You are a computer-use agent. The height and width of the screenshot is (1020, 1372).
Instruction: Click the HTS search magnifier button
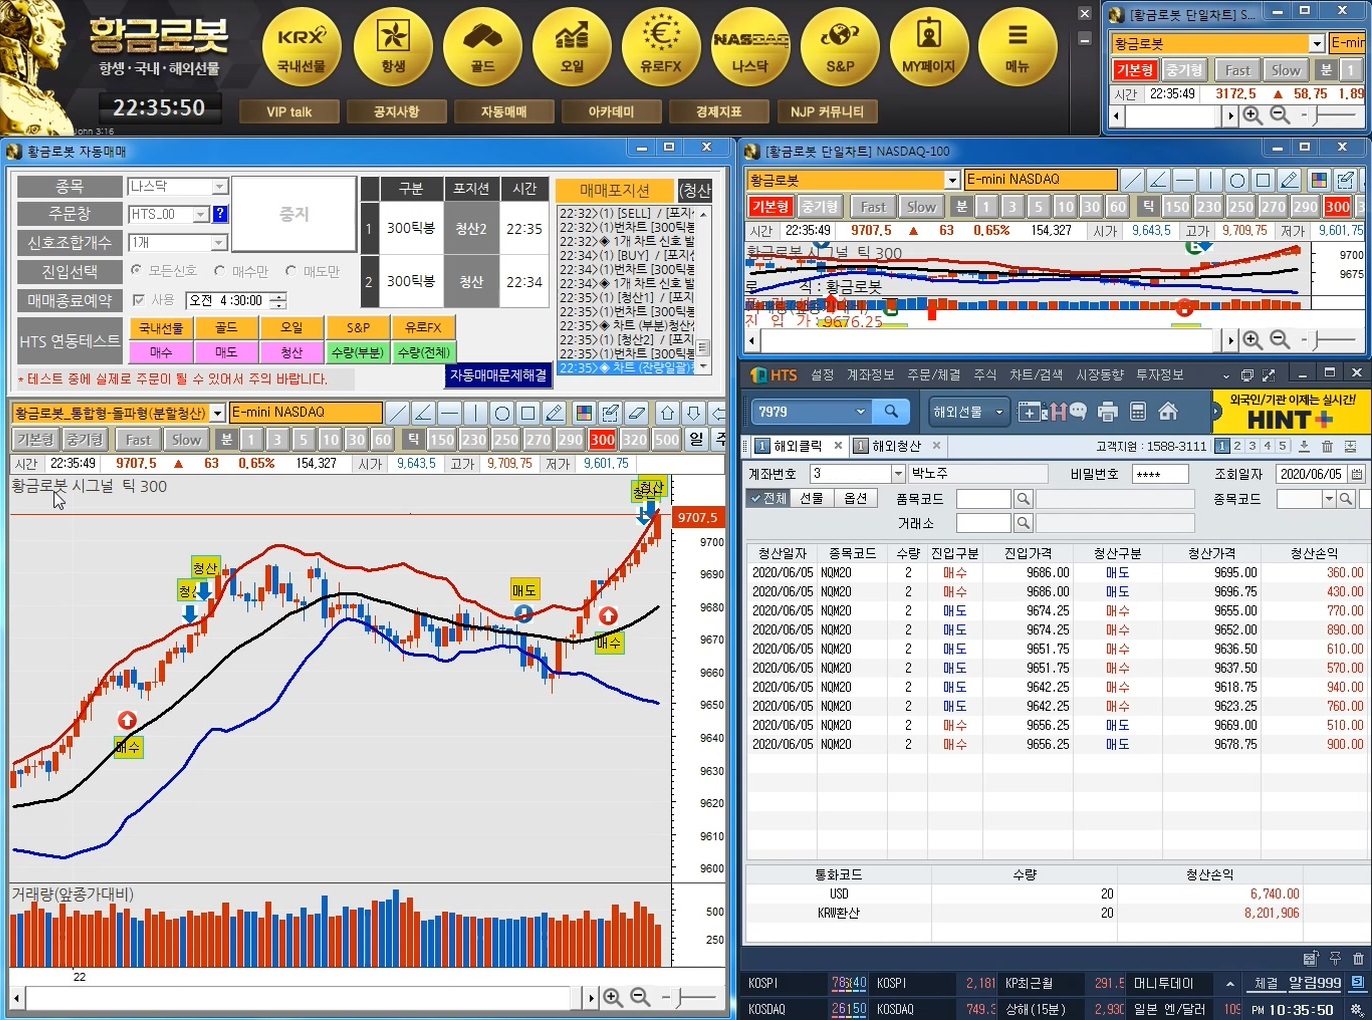[x=890, y=411]
